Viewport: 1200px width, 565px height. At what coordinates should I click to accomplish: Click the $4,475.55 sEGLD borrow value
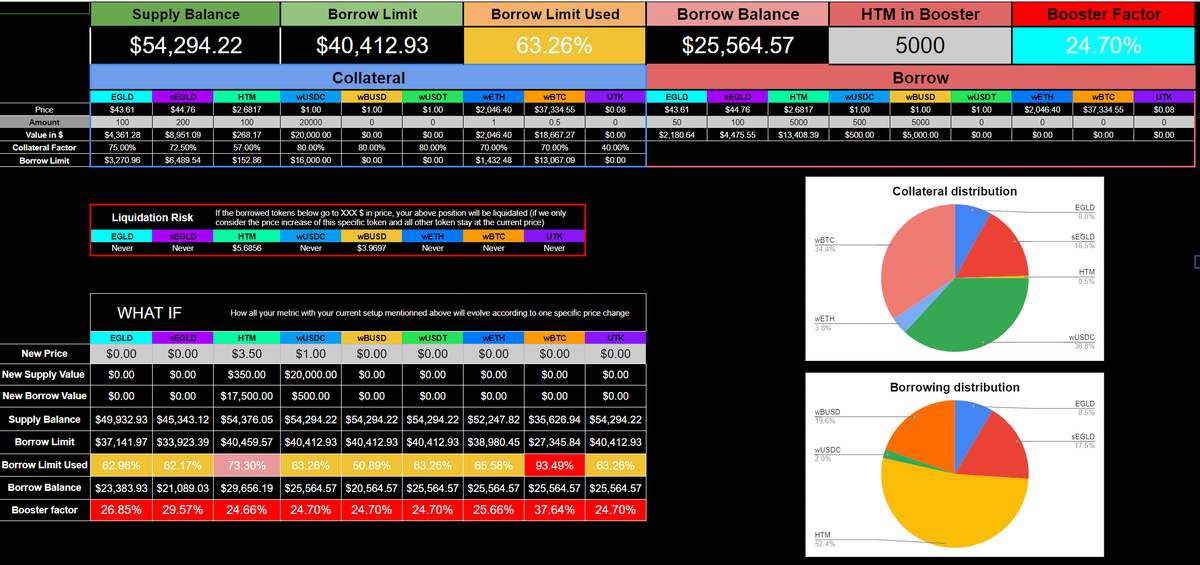(738, 133)
